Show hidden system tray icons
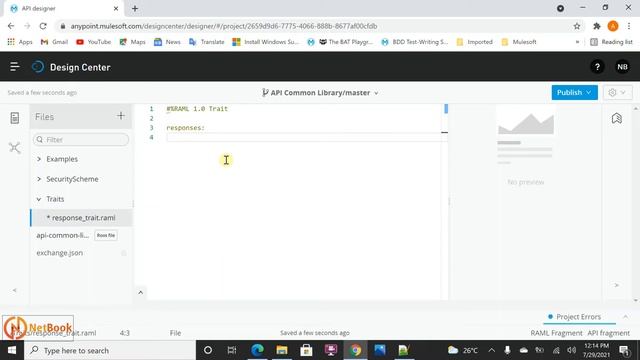This screenshot has height=360, width=640. pos(491,350)
